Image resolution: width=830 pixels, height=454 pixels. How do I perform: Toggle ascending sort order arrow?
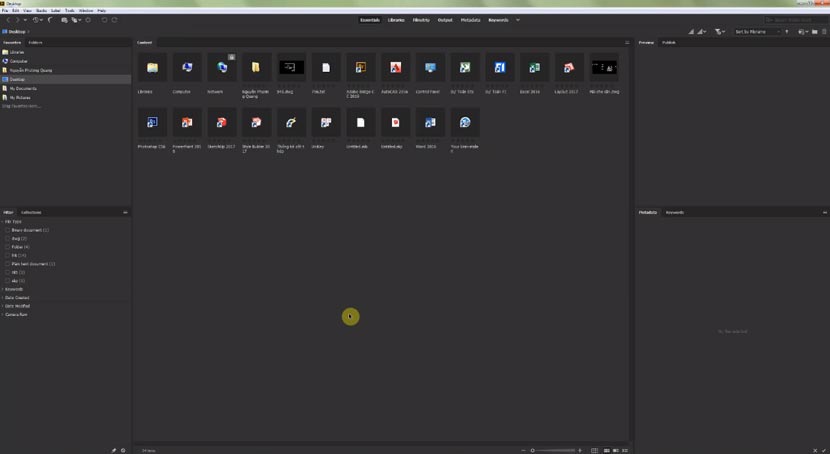[787, 32]
